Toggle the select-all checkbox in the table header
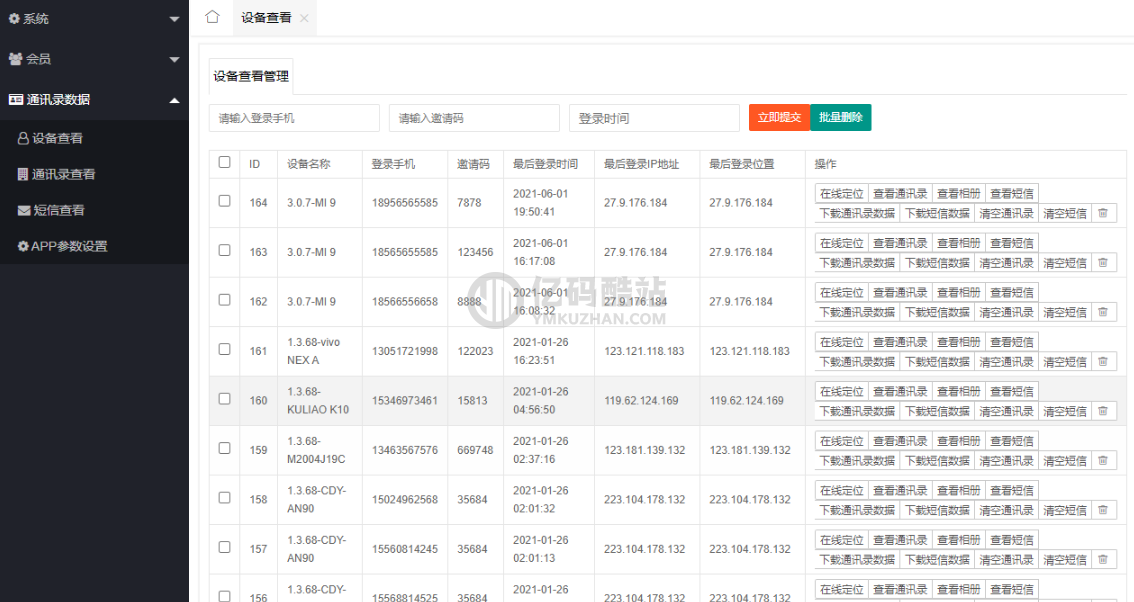Viewport: 1134px width, 602px height. coord(224,162)
